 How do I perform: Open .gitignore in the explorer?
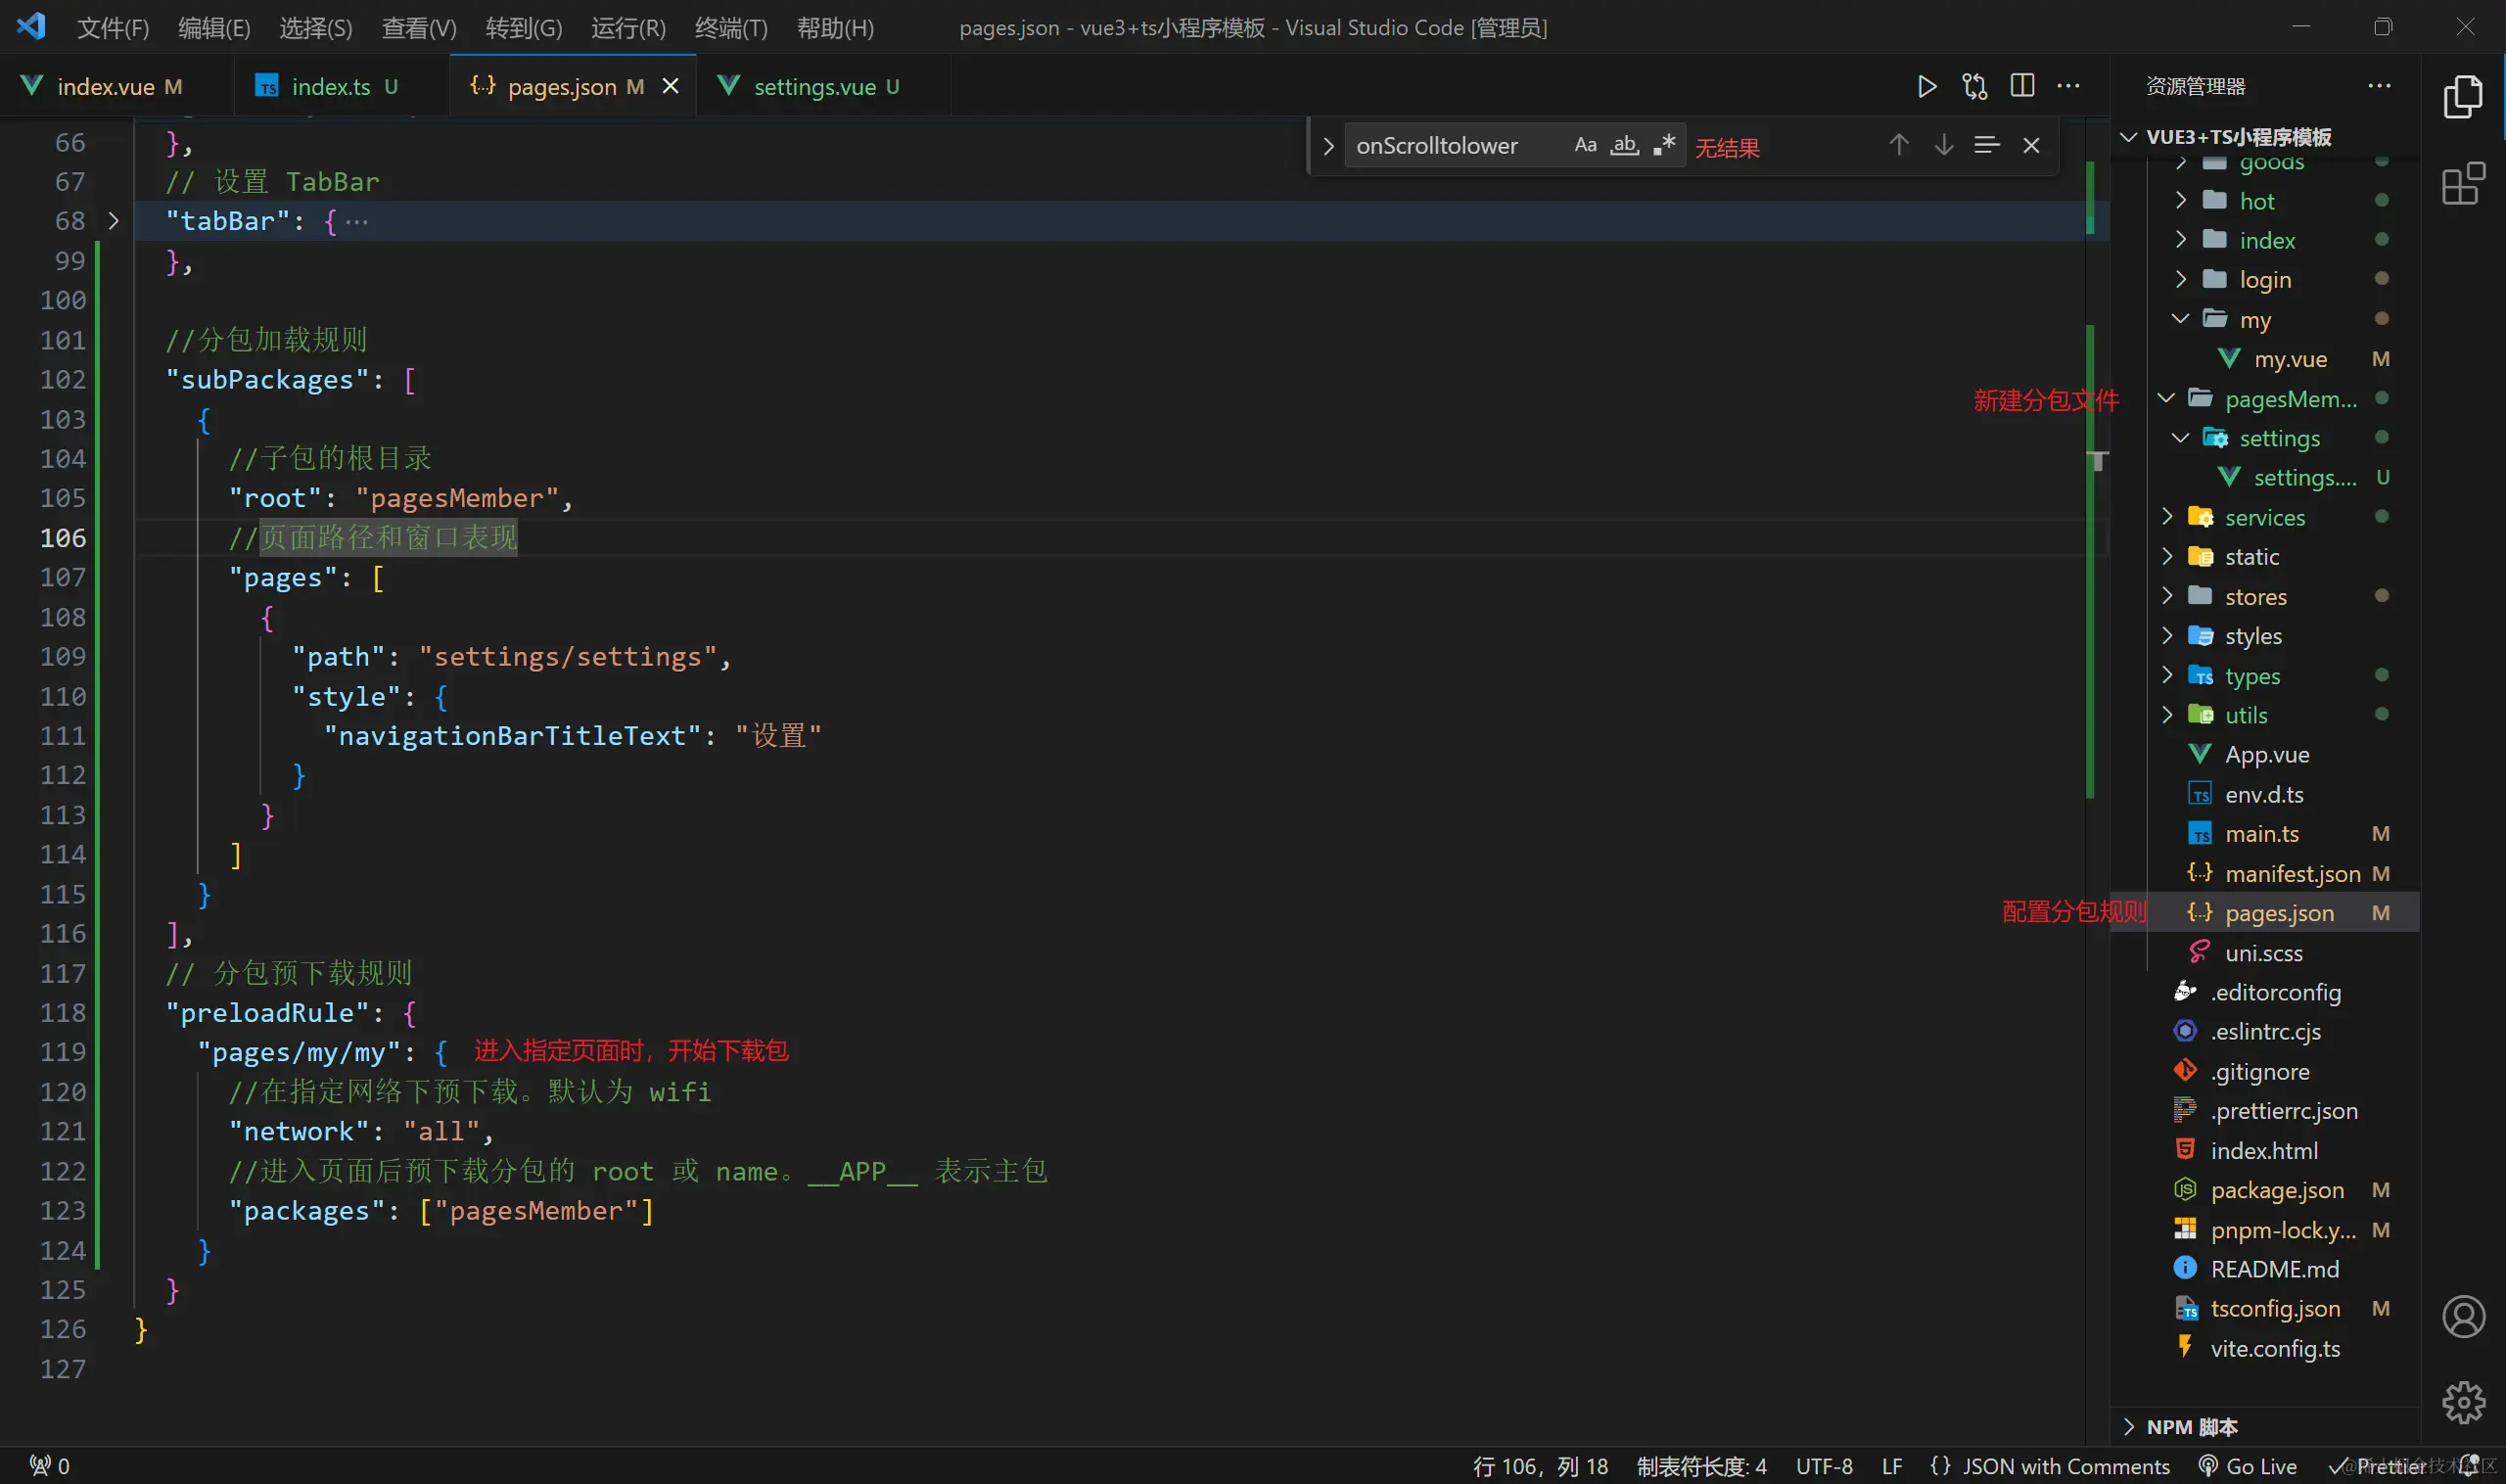coord(2259,1071)
